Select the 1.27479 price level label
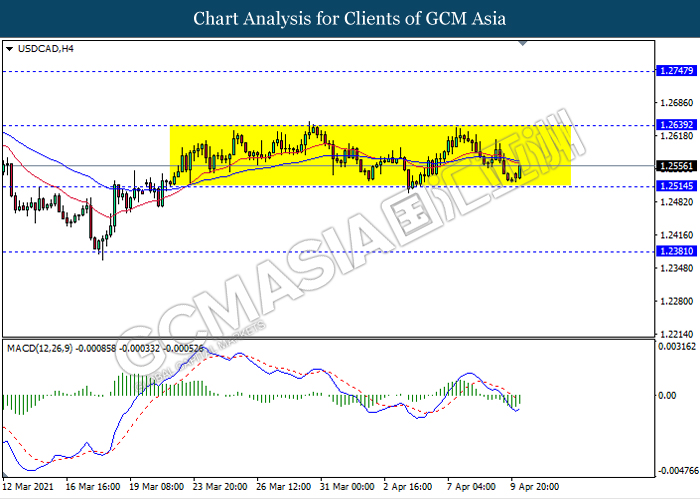Screen dimensions: 700x500 pos(676,71)
